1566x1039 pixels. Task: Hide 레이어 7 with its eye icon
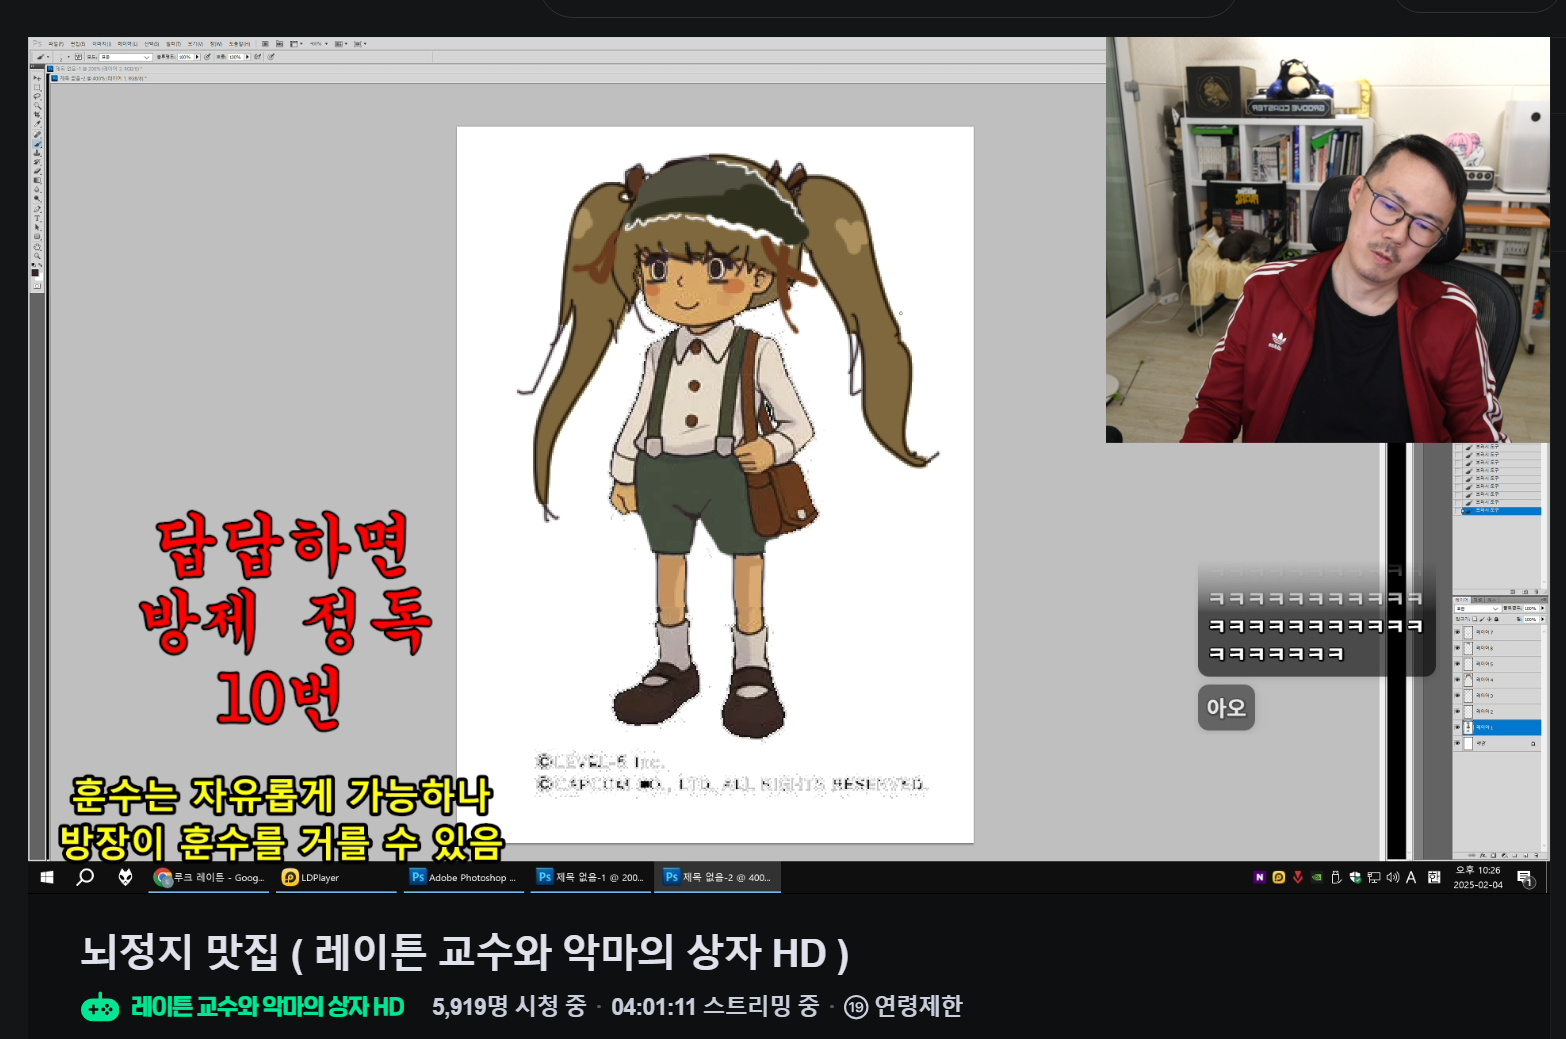point(1457,632)
